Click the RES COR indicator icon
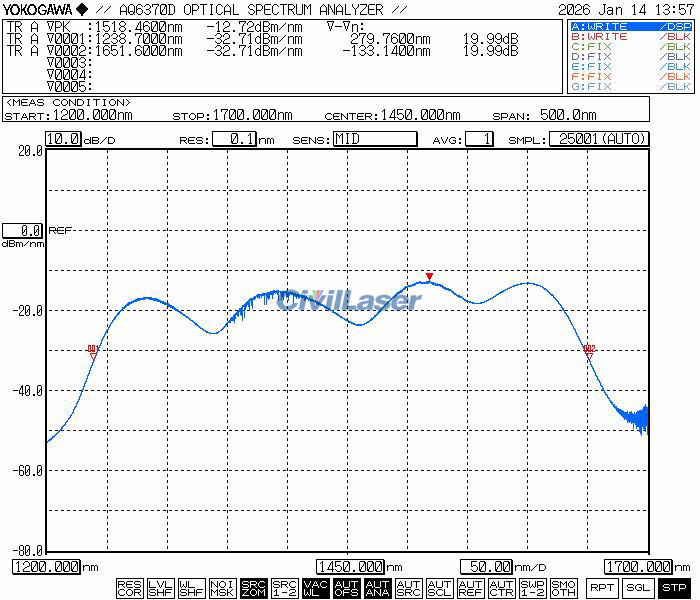700x600 pixels. tap(129, 589)
